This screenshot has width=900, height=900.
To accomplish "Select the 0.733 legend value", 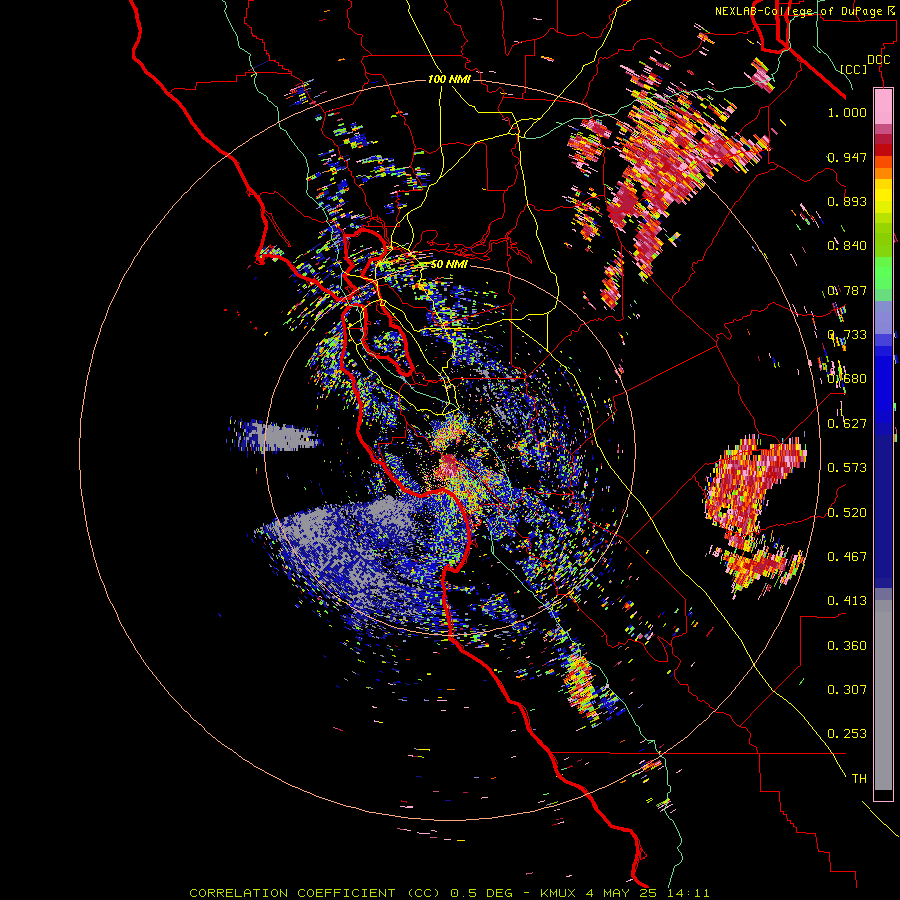I will tap(847, 335).
